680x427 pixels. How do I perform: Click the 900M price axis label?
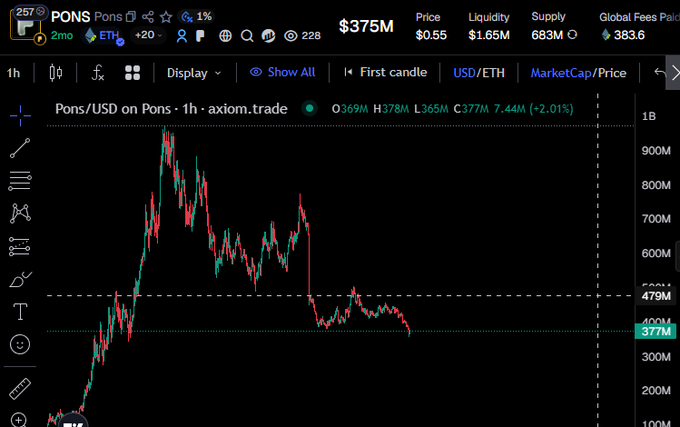[656, 151]
